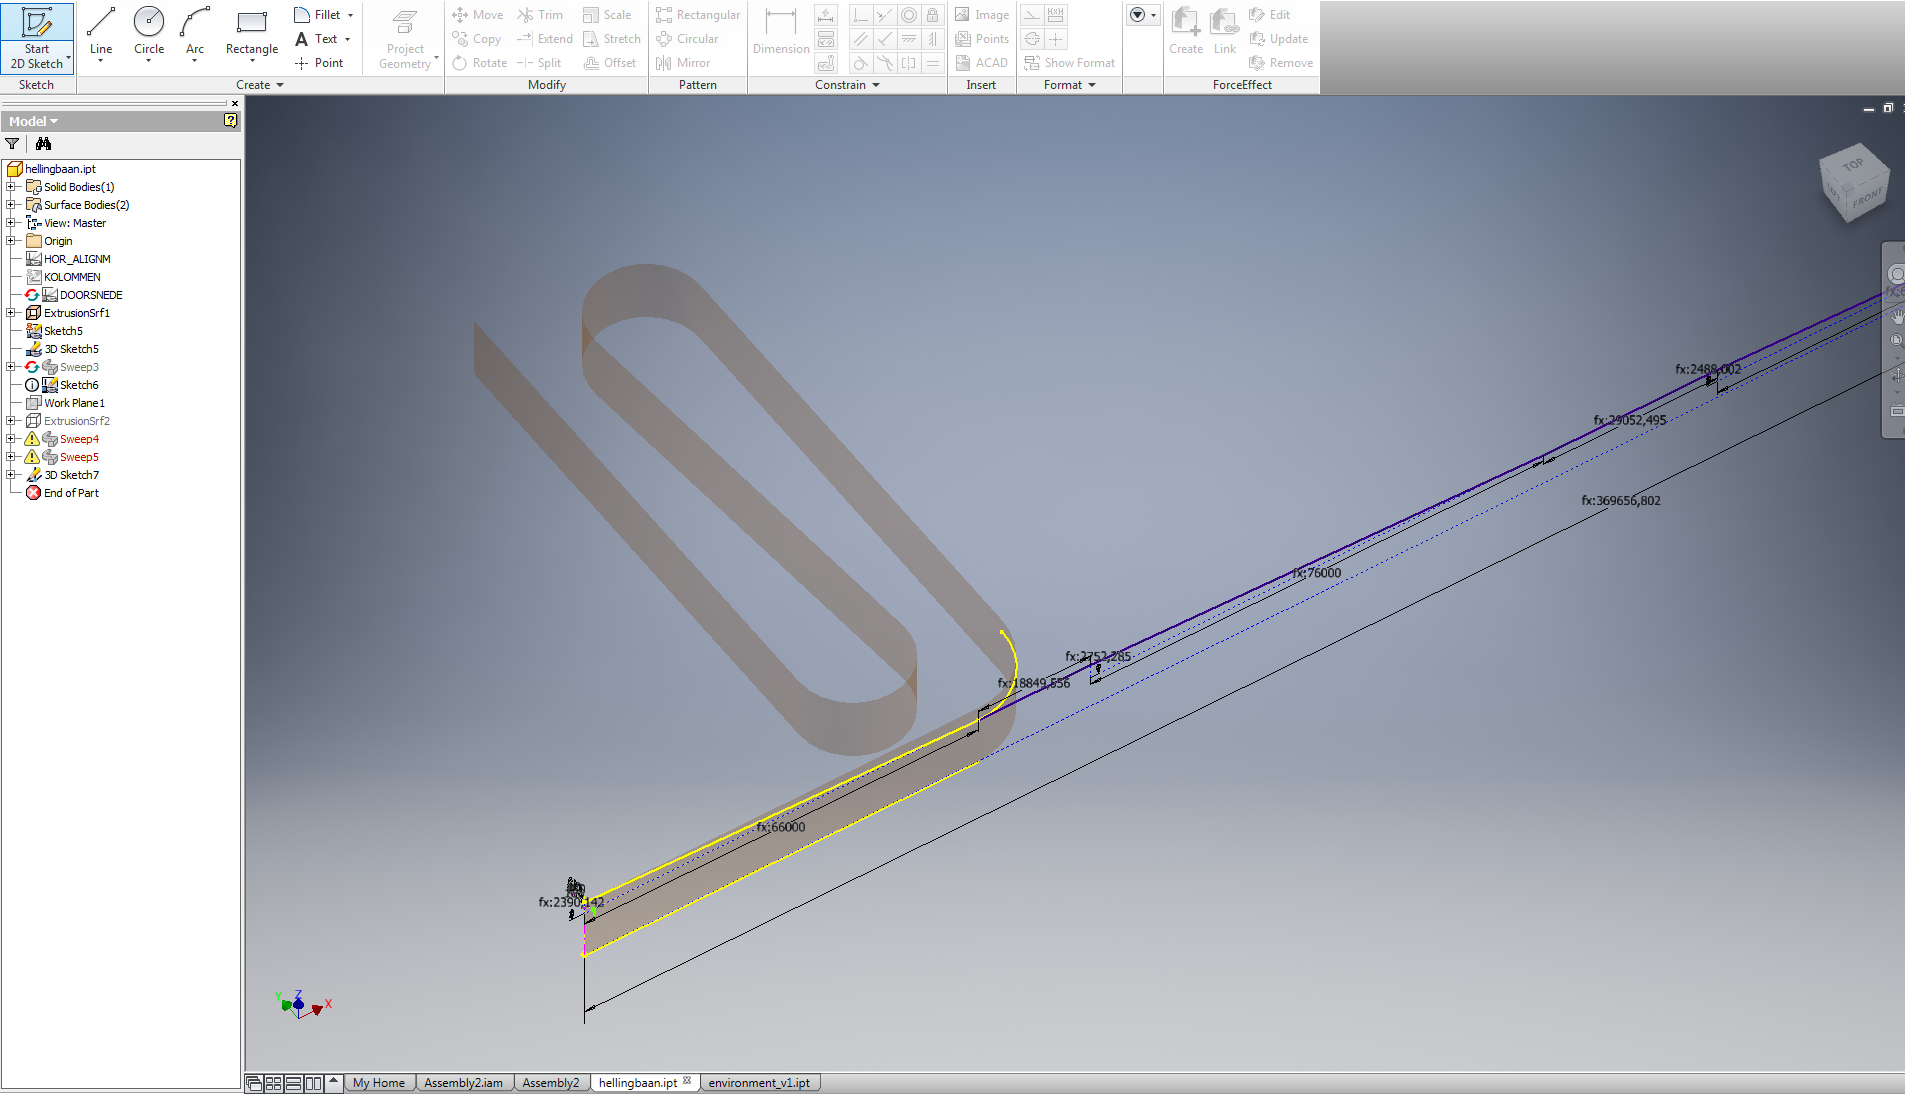The height and width of the screenshot is (1094, 1905).
Task: Switch to the environment_v1.ipt tab
Action: [x=760, y=1082]
